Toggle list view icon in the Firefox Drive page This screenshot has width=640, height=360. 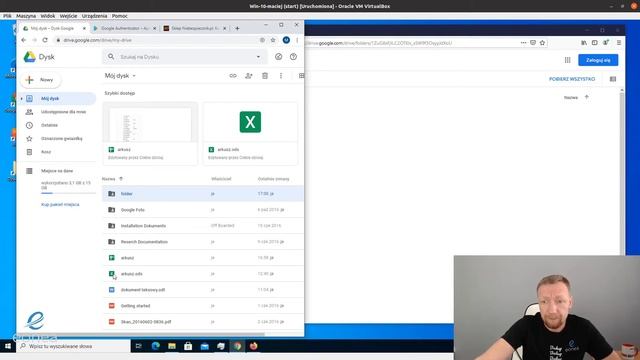pos(613,79)
